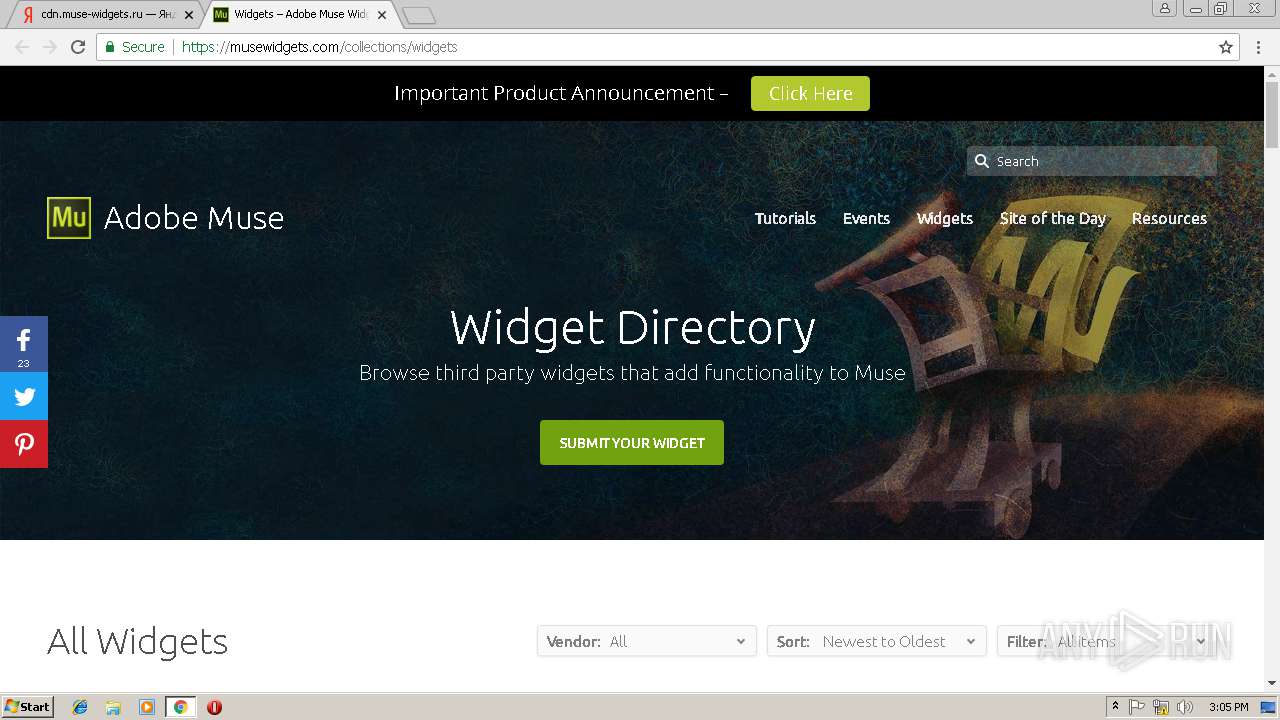Open the Vendor dropdown

[647, 641]
